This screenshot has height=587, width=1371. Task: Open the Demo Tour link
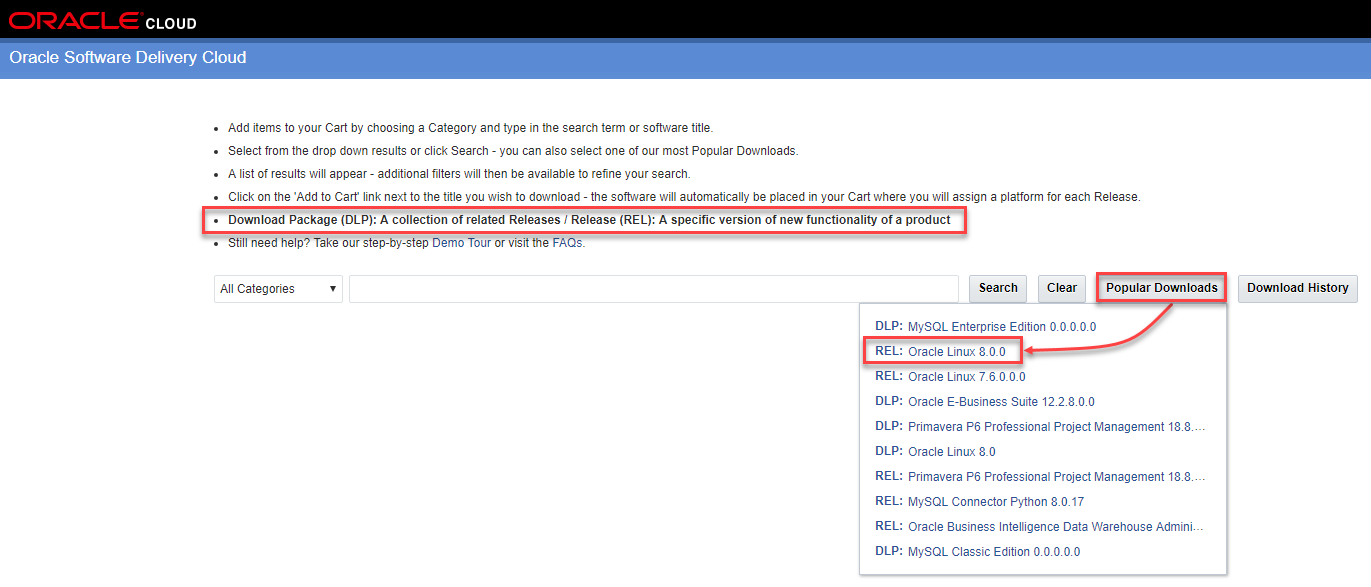click(x=462, y=243)
